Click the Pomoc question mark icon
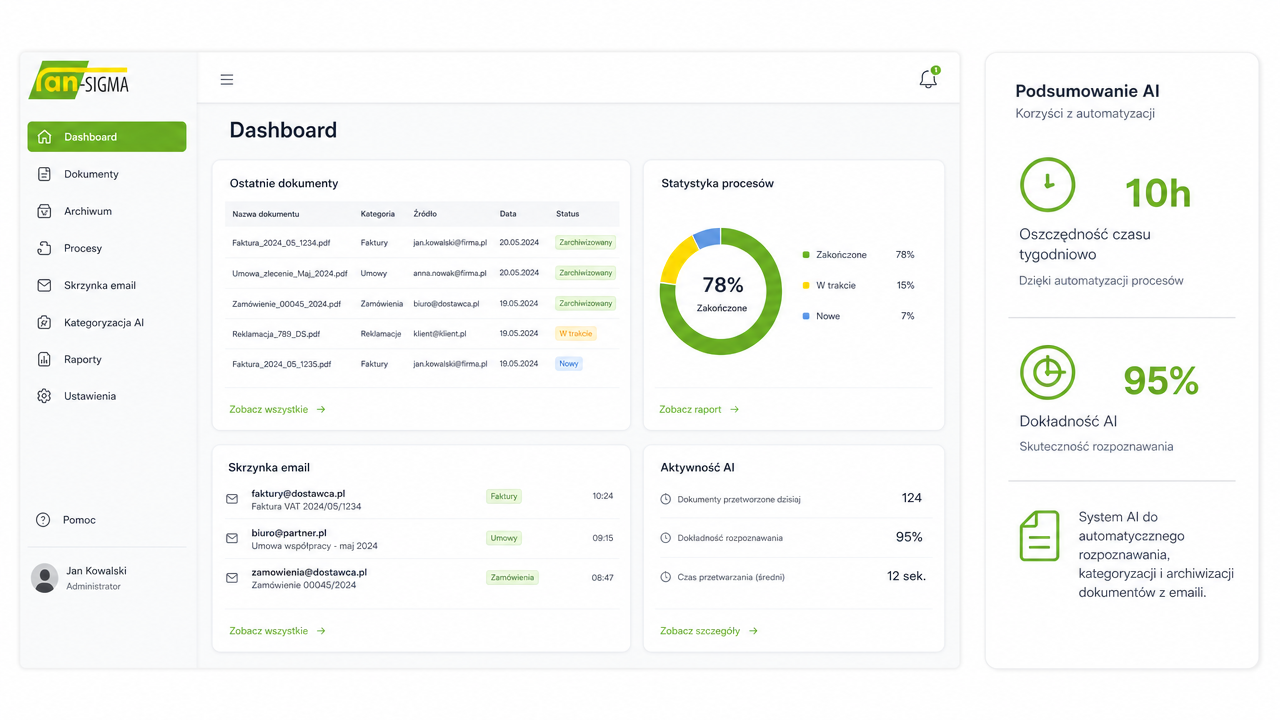Viewport: 1280px width, 720px height. click(43, 520)
